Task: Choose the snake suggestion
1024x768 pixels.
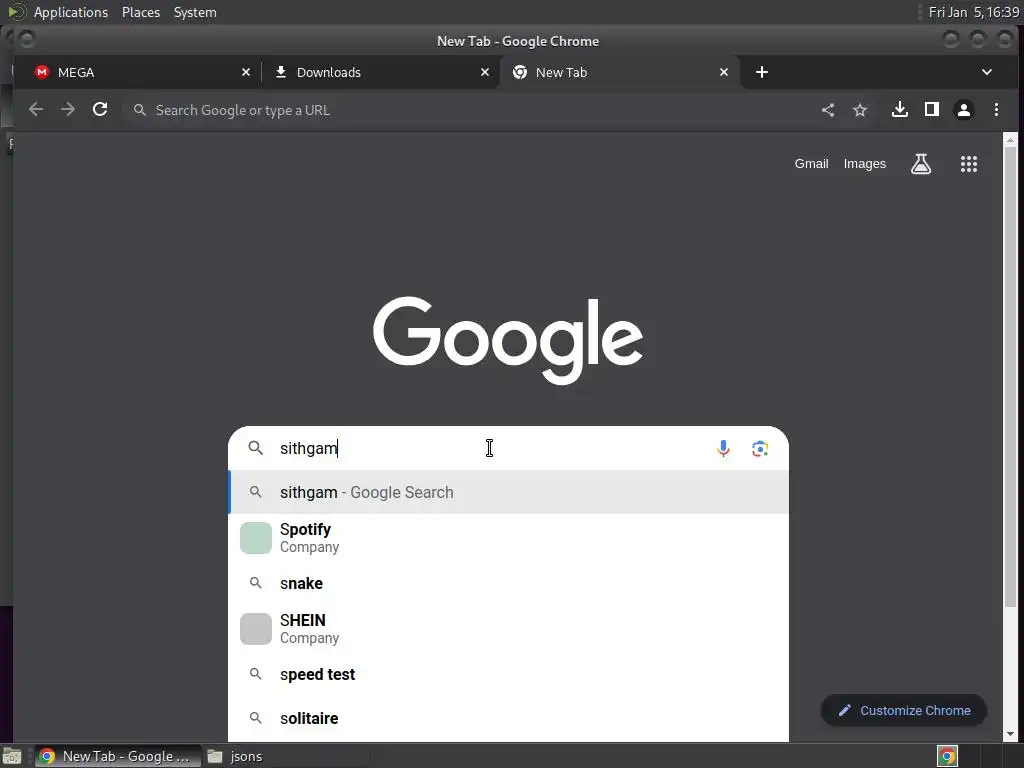Action: pyautogui.click(x=508, y=583)
